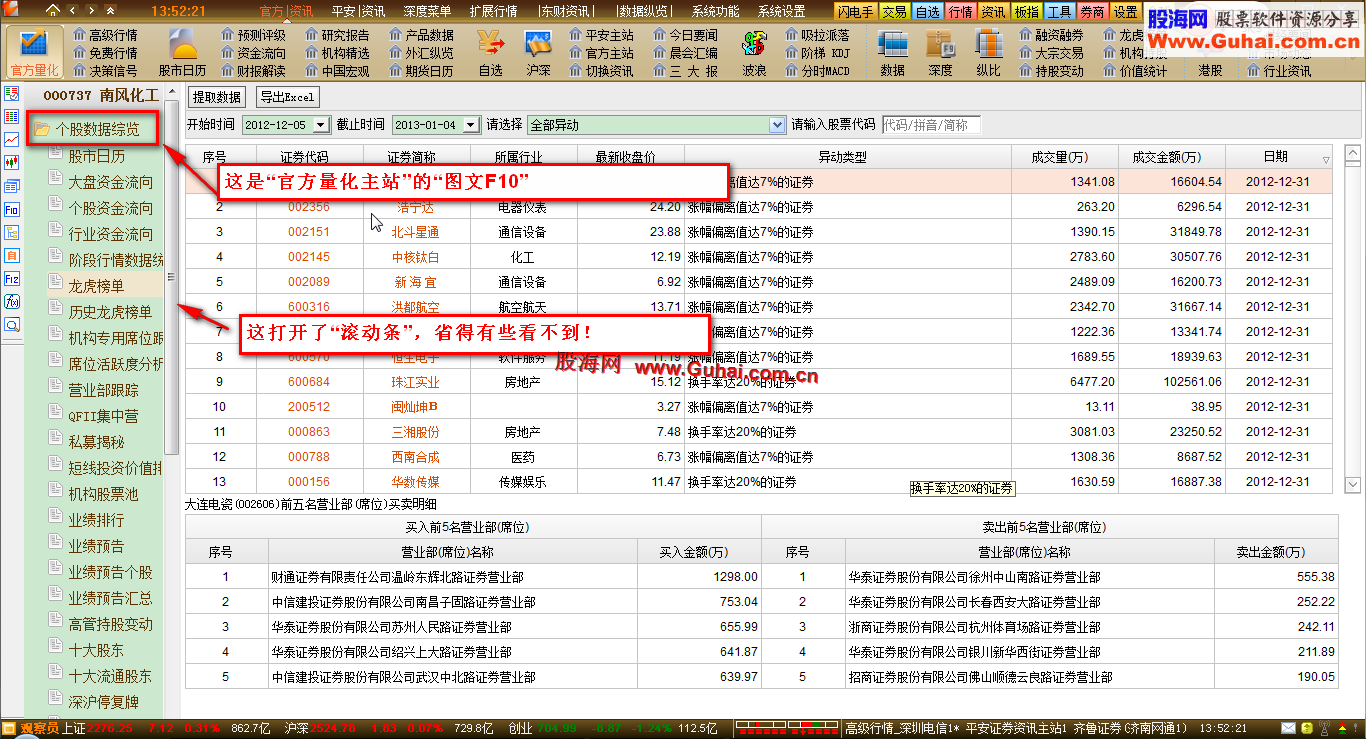
Task: Select 营业部跟踪 in tree
Action: click(x=103, y=389)
